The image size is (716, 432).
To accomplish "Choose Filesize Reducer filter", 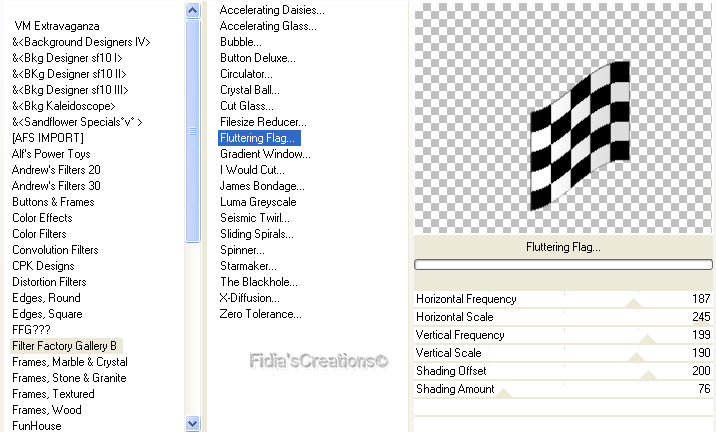I will coord(263,122).
